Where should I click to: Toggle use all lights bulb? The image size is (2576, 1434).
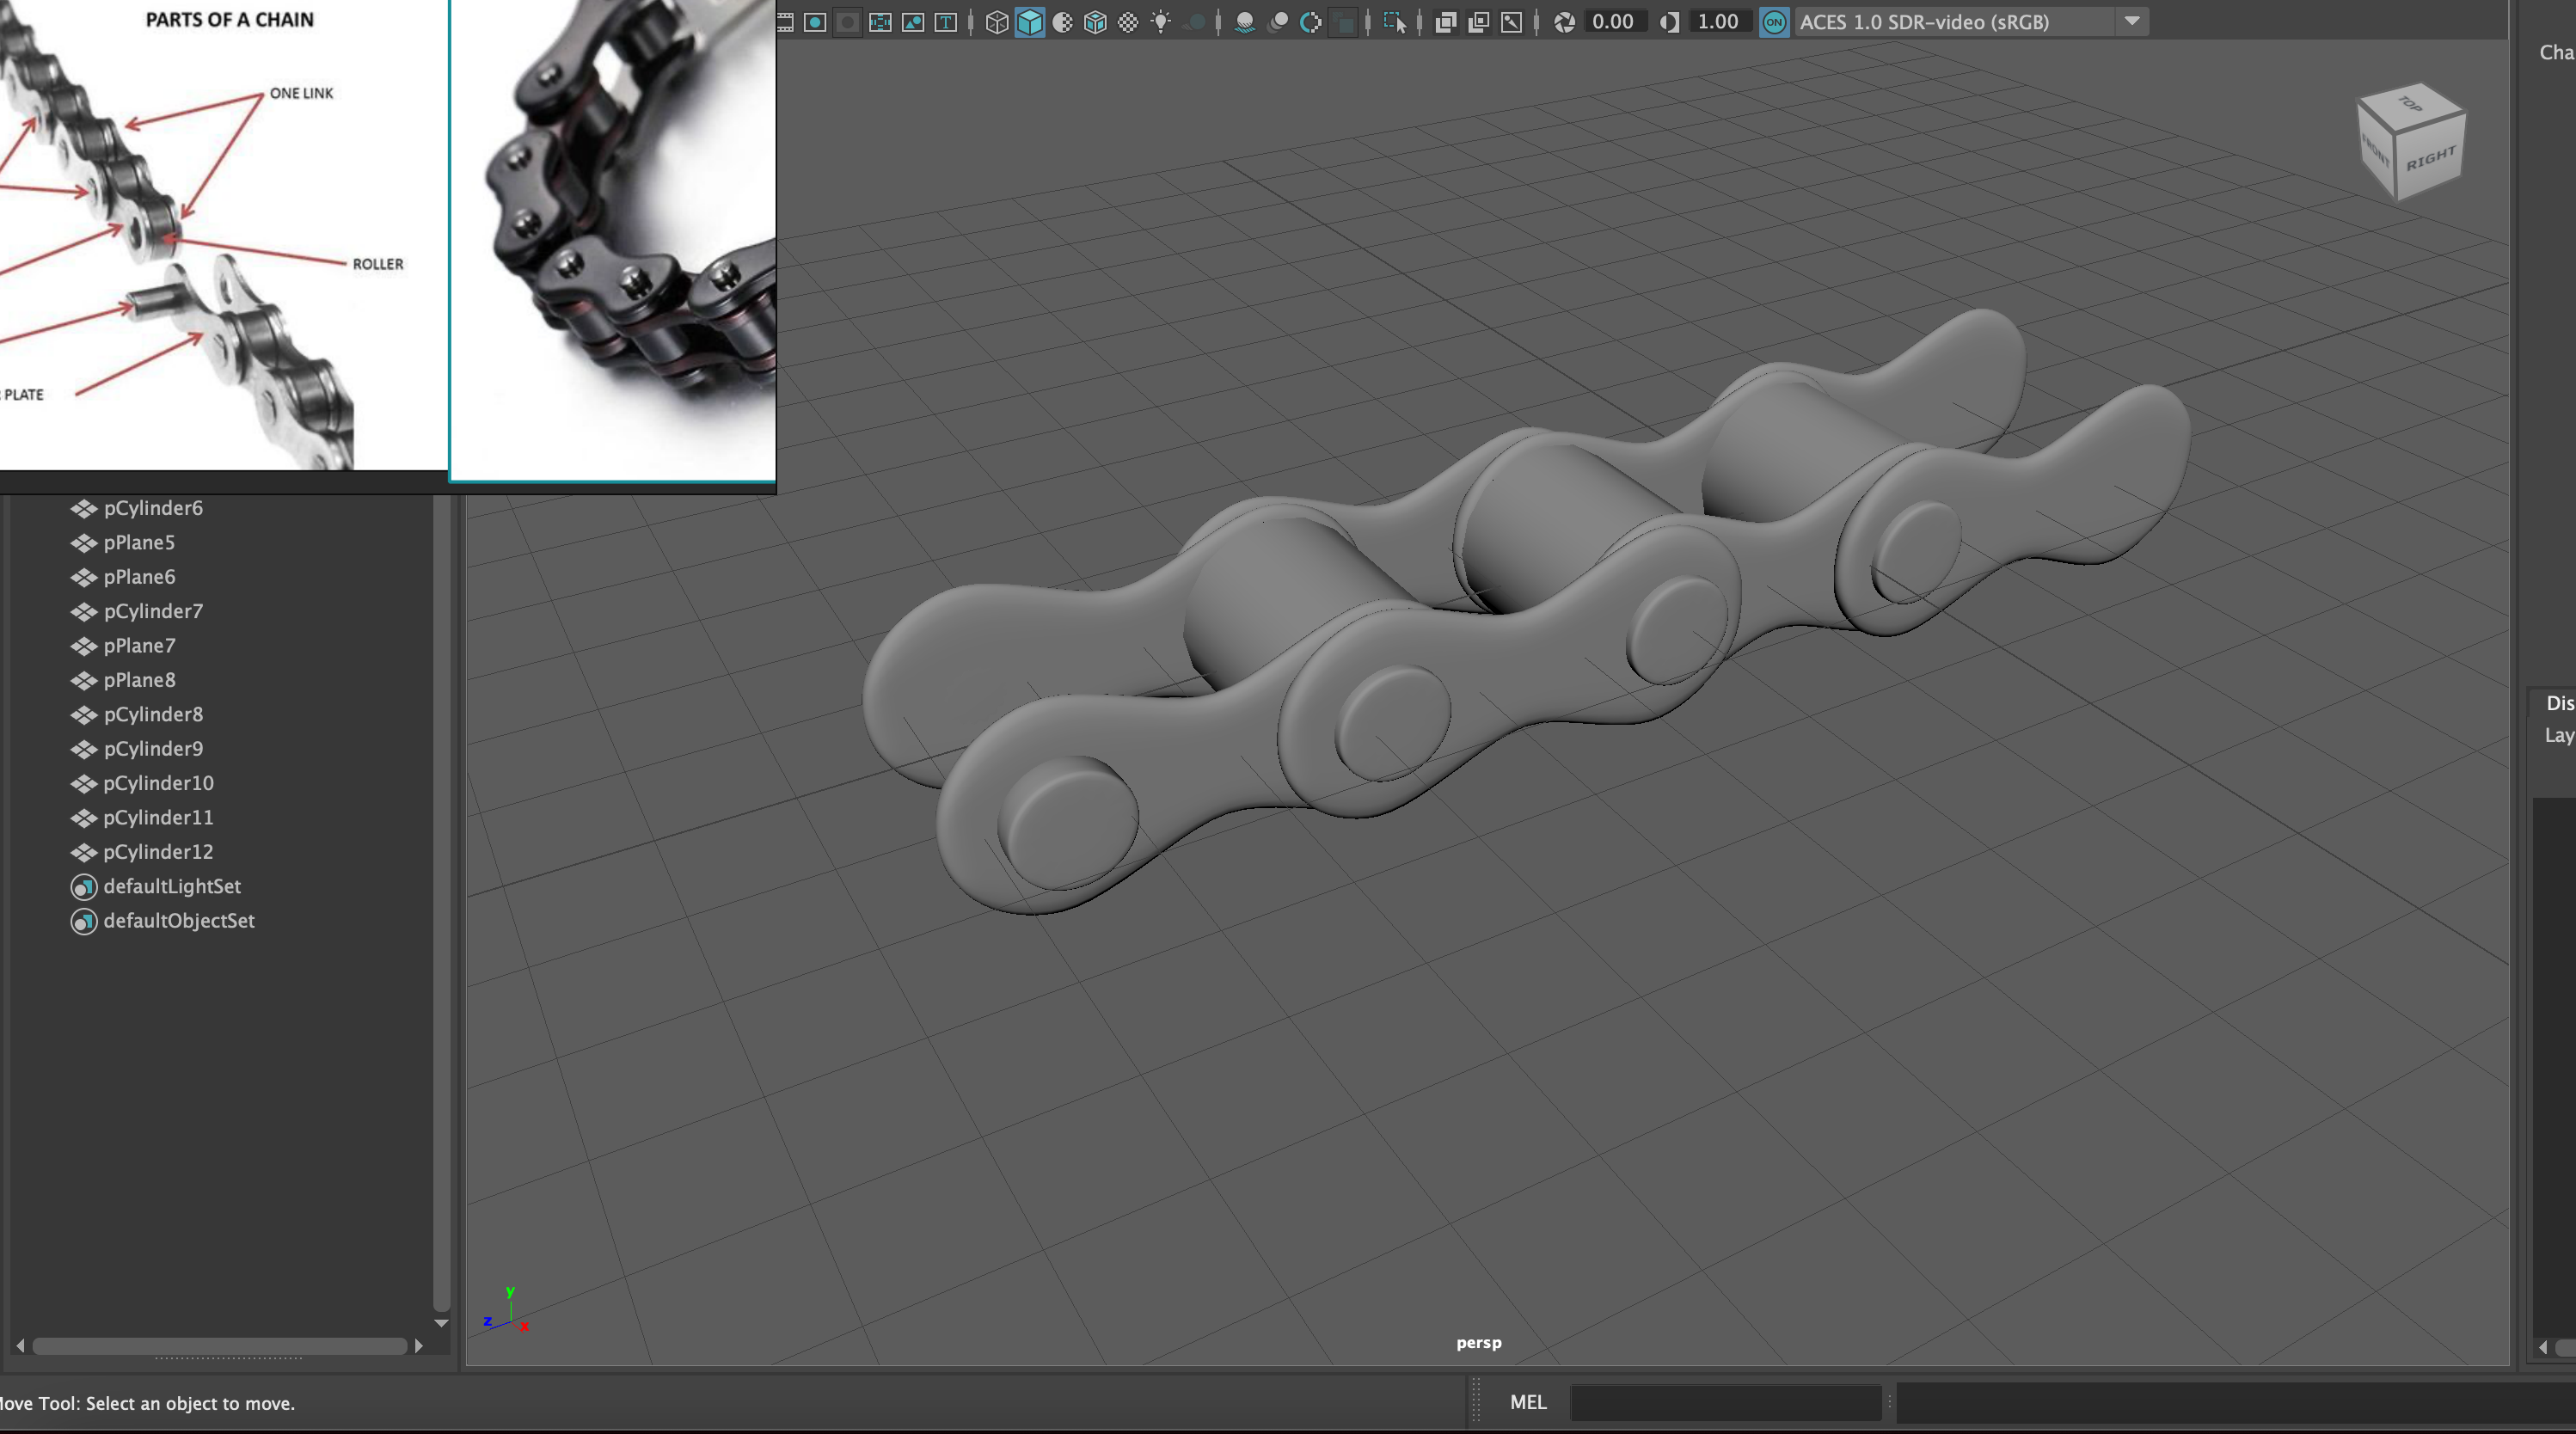coord(1161,22)
